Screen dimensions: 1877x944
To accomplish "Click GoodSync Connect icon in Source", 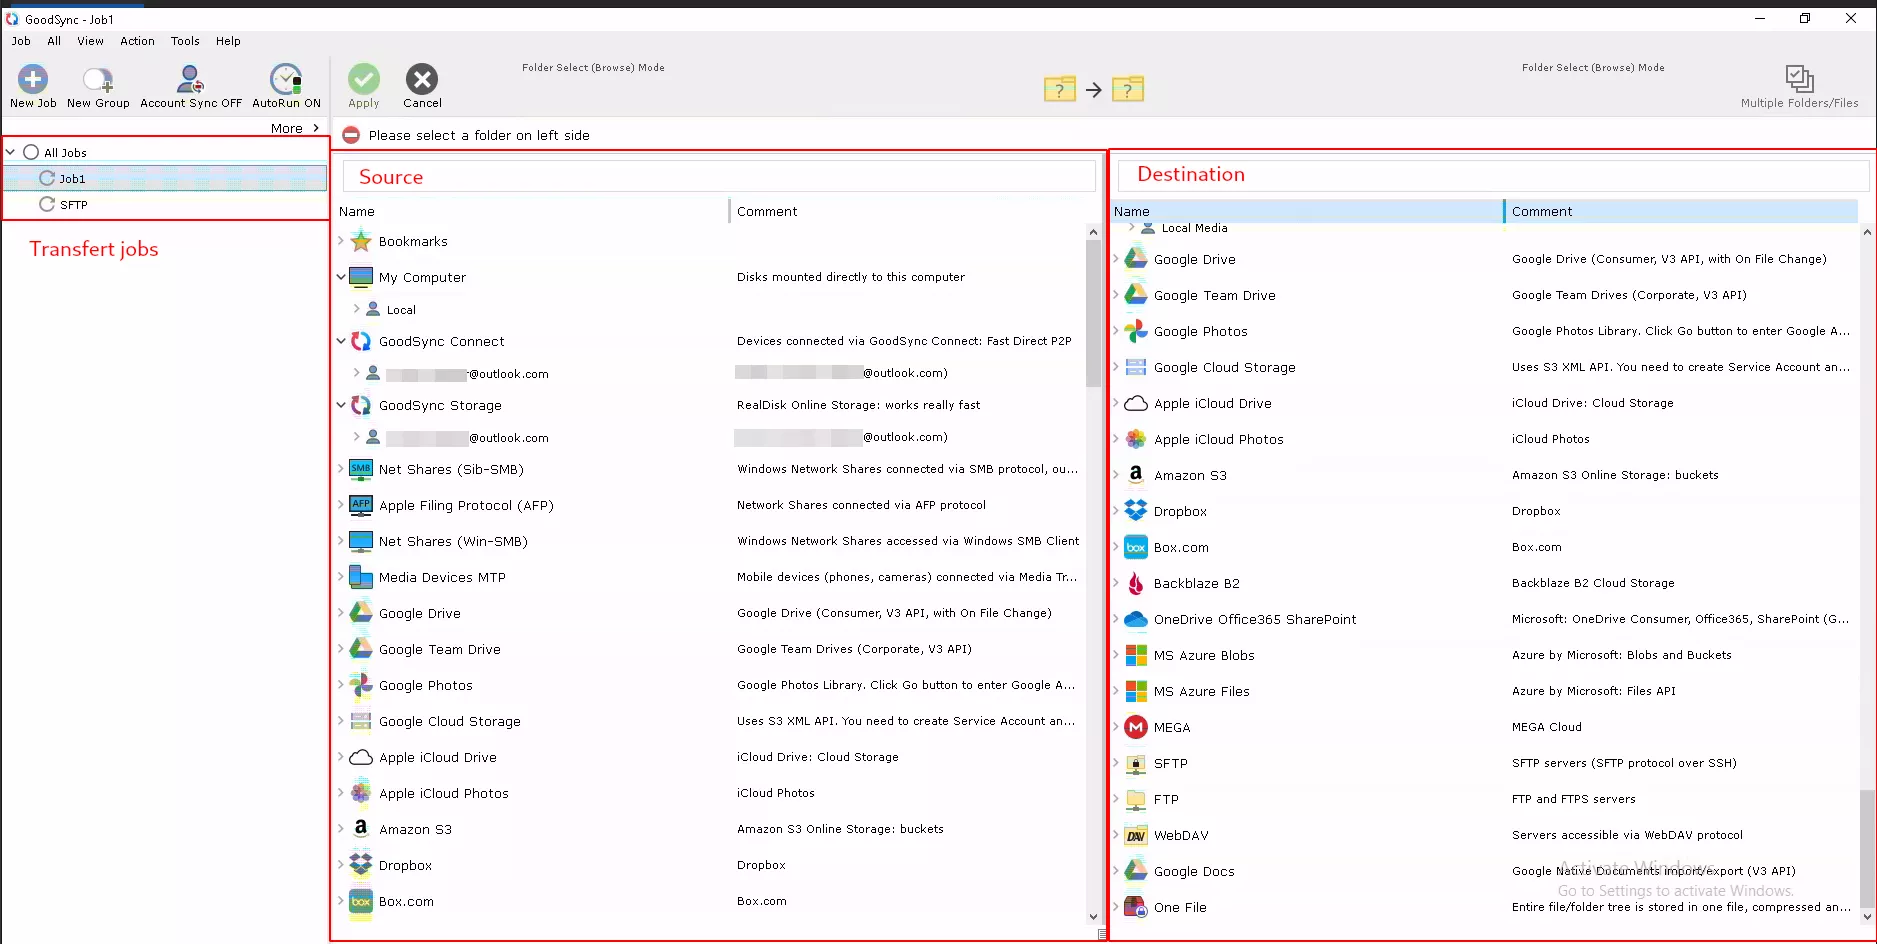I will [361, 341].
